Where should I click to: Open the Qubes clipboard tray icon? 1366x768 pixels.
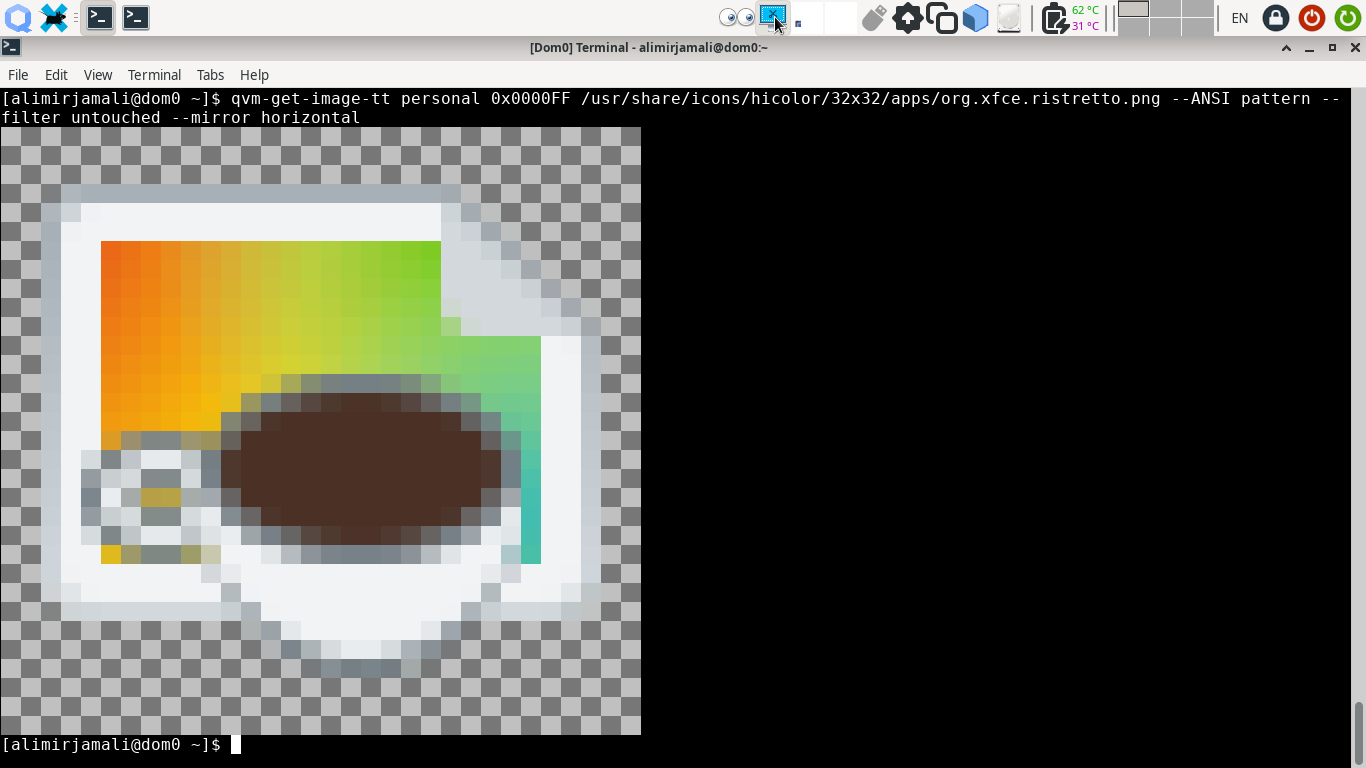pos(941,17)
